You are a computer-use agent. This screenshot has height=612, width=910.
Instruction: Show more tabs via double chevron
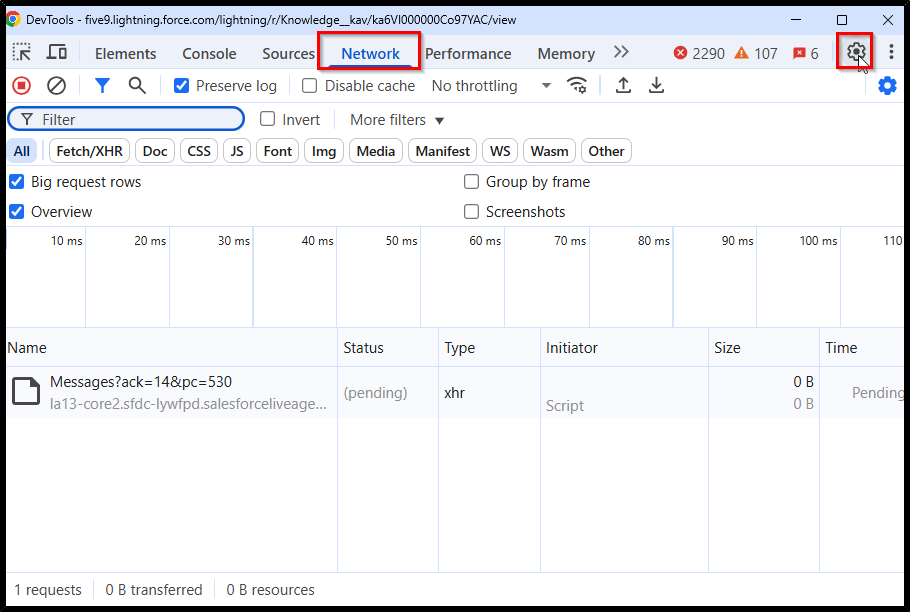pos(621,52)
